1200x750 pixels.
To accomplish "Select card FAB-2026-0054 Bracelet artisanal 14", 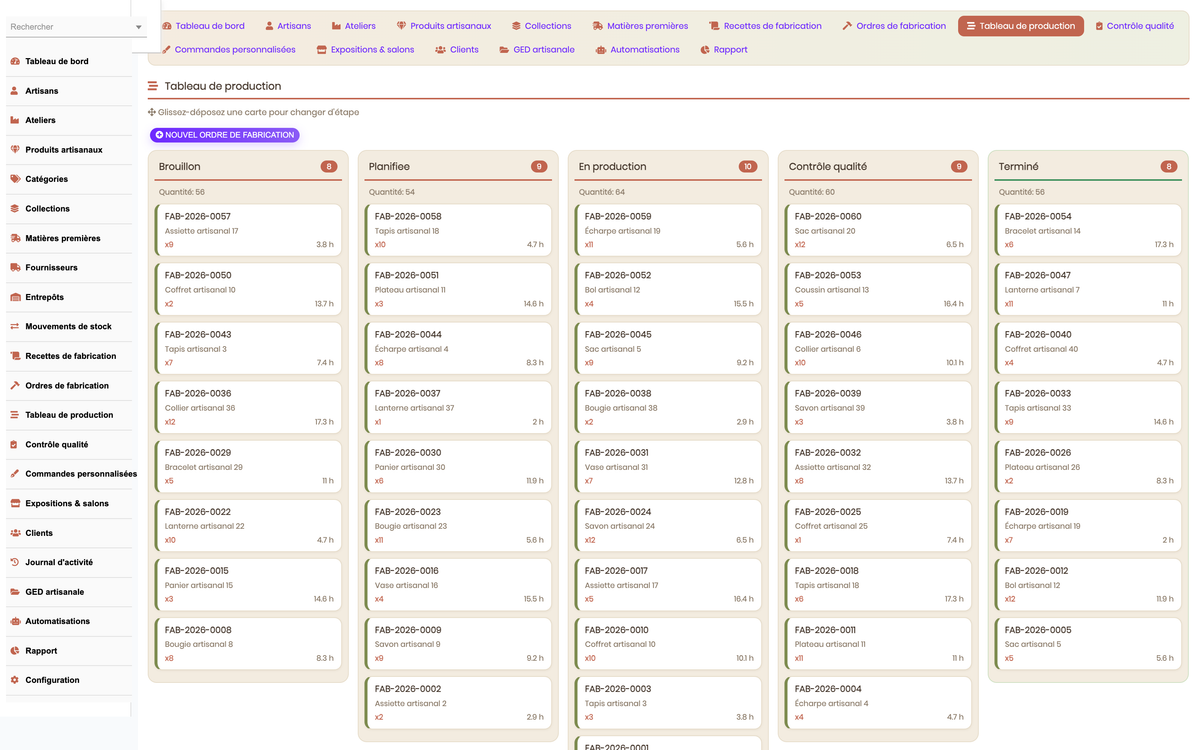I will (x=1088, y=230).
